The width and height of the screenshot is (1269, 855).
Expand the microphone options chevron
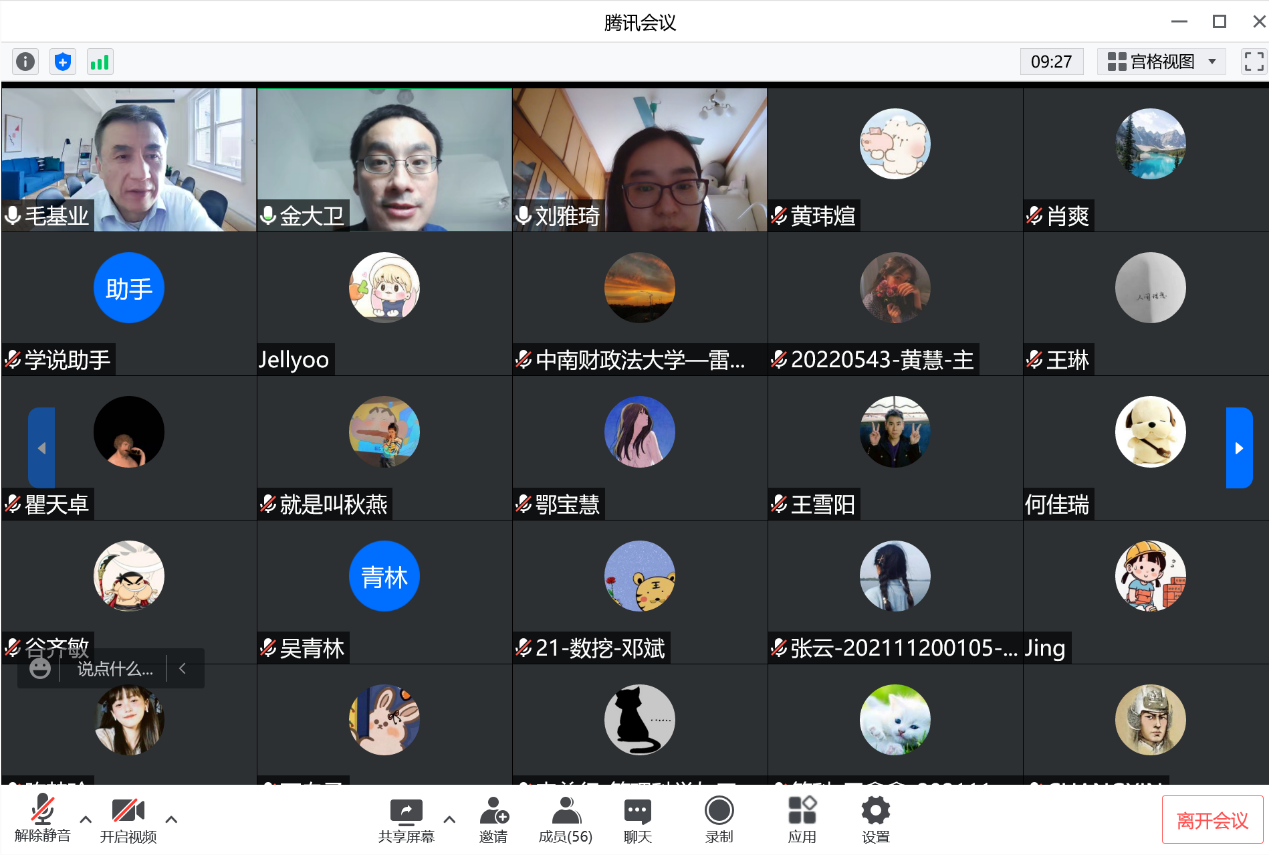[x=85, y=820]
